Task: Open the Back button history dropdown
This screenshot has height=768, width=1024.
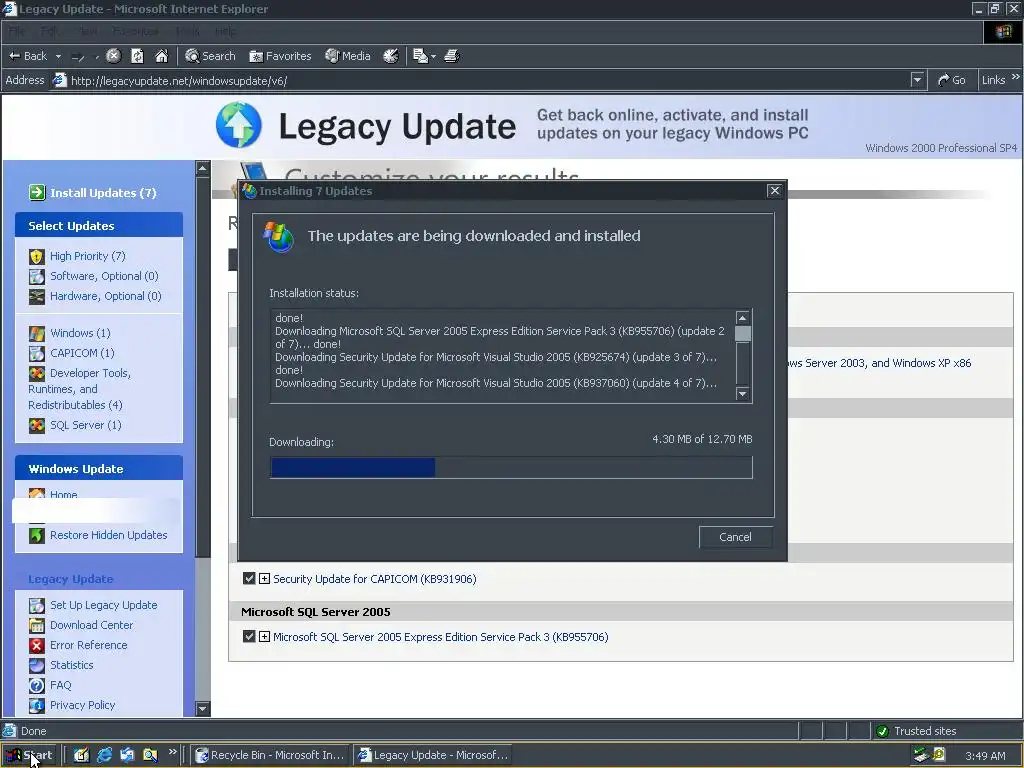Action: click(58, 57)
